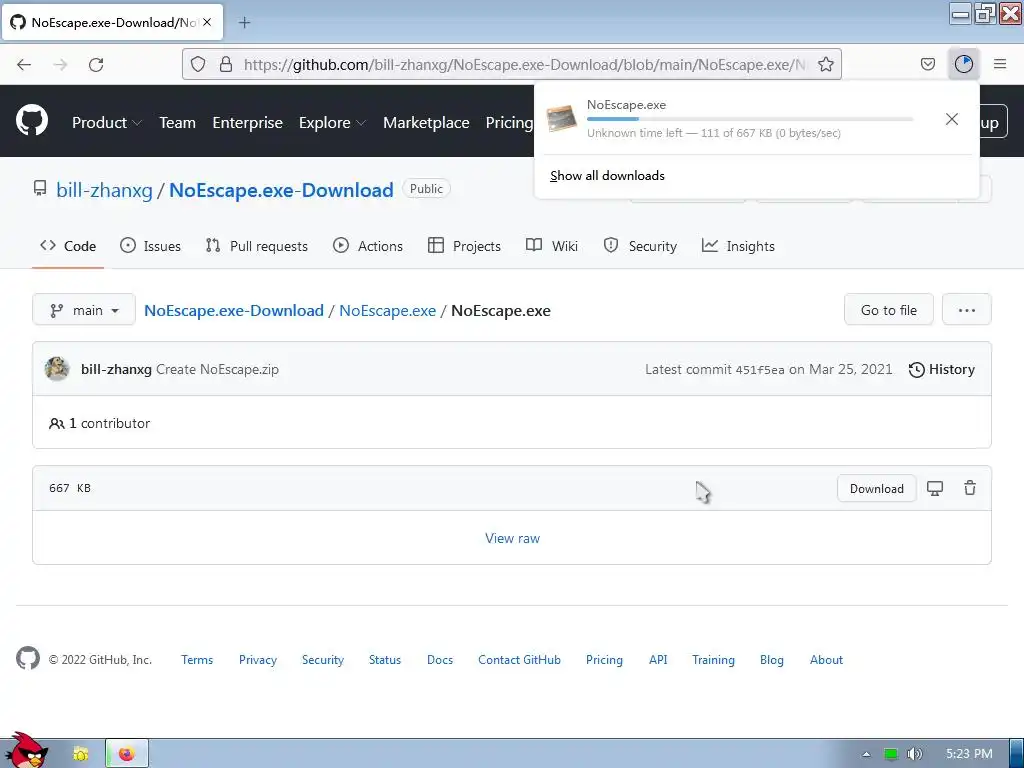Open Create NoEscape.zip commit message
1024x768 pixels.
[x=217, y=369]
